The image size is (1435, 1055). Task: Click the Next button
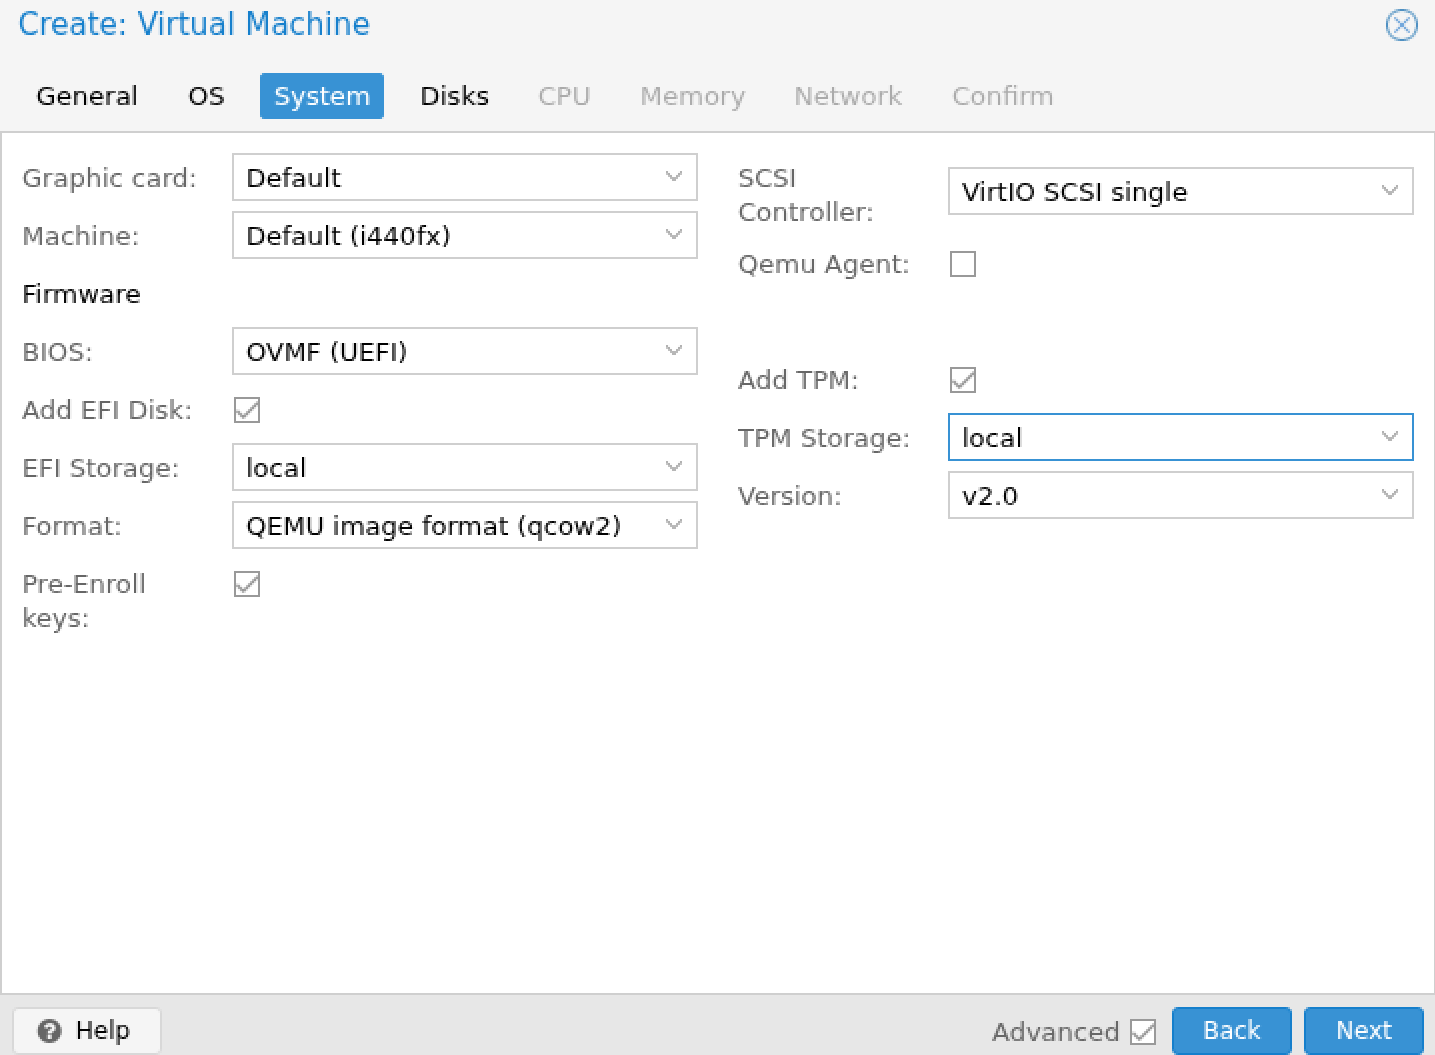[1363, 1030]
